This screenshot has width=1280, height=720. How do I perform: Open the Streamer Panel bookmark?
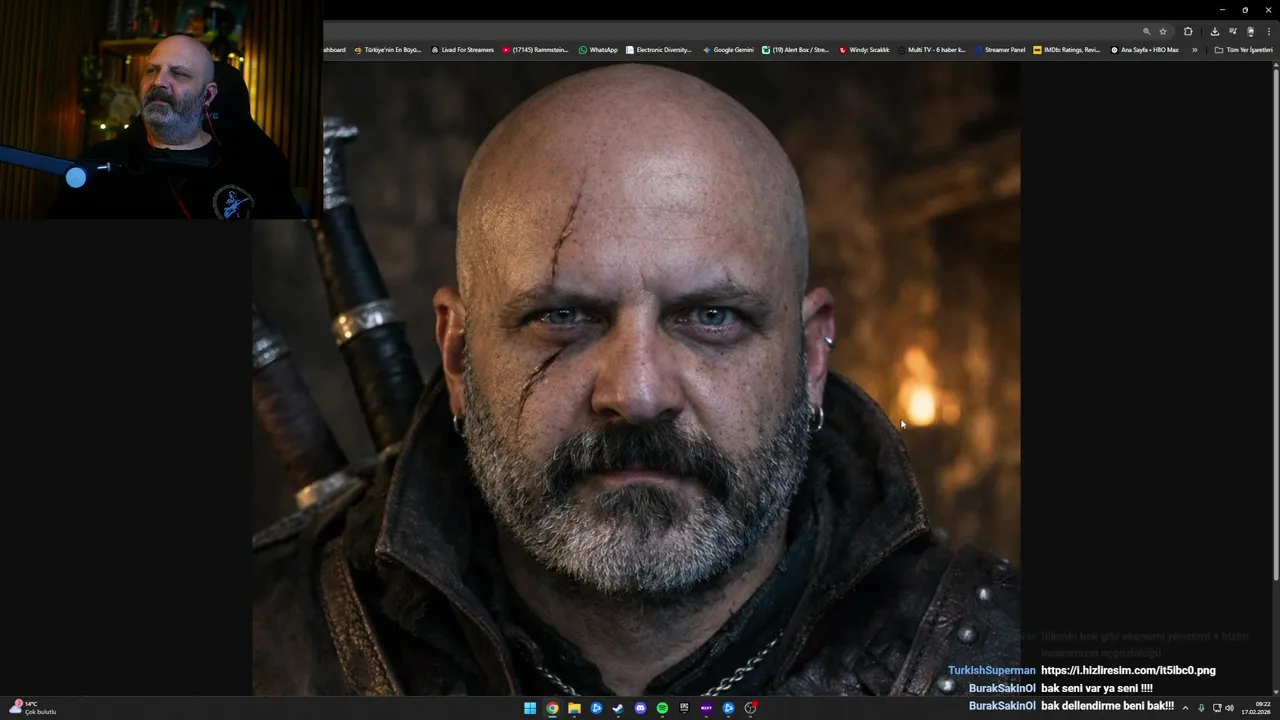tap(999, 49)
